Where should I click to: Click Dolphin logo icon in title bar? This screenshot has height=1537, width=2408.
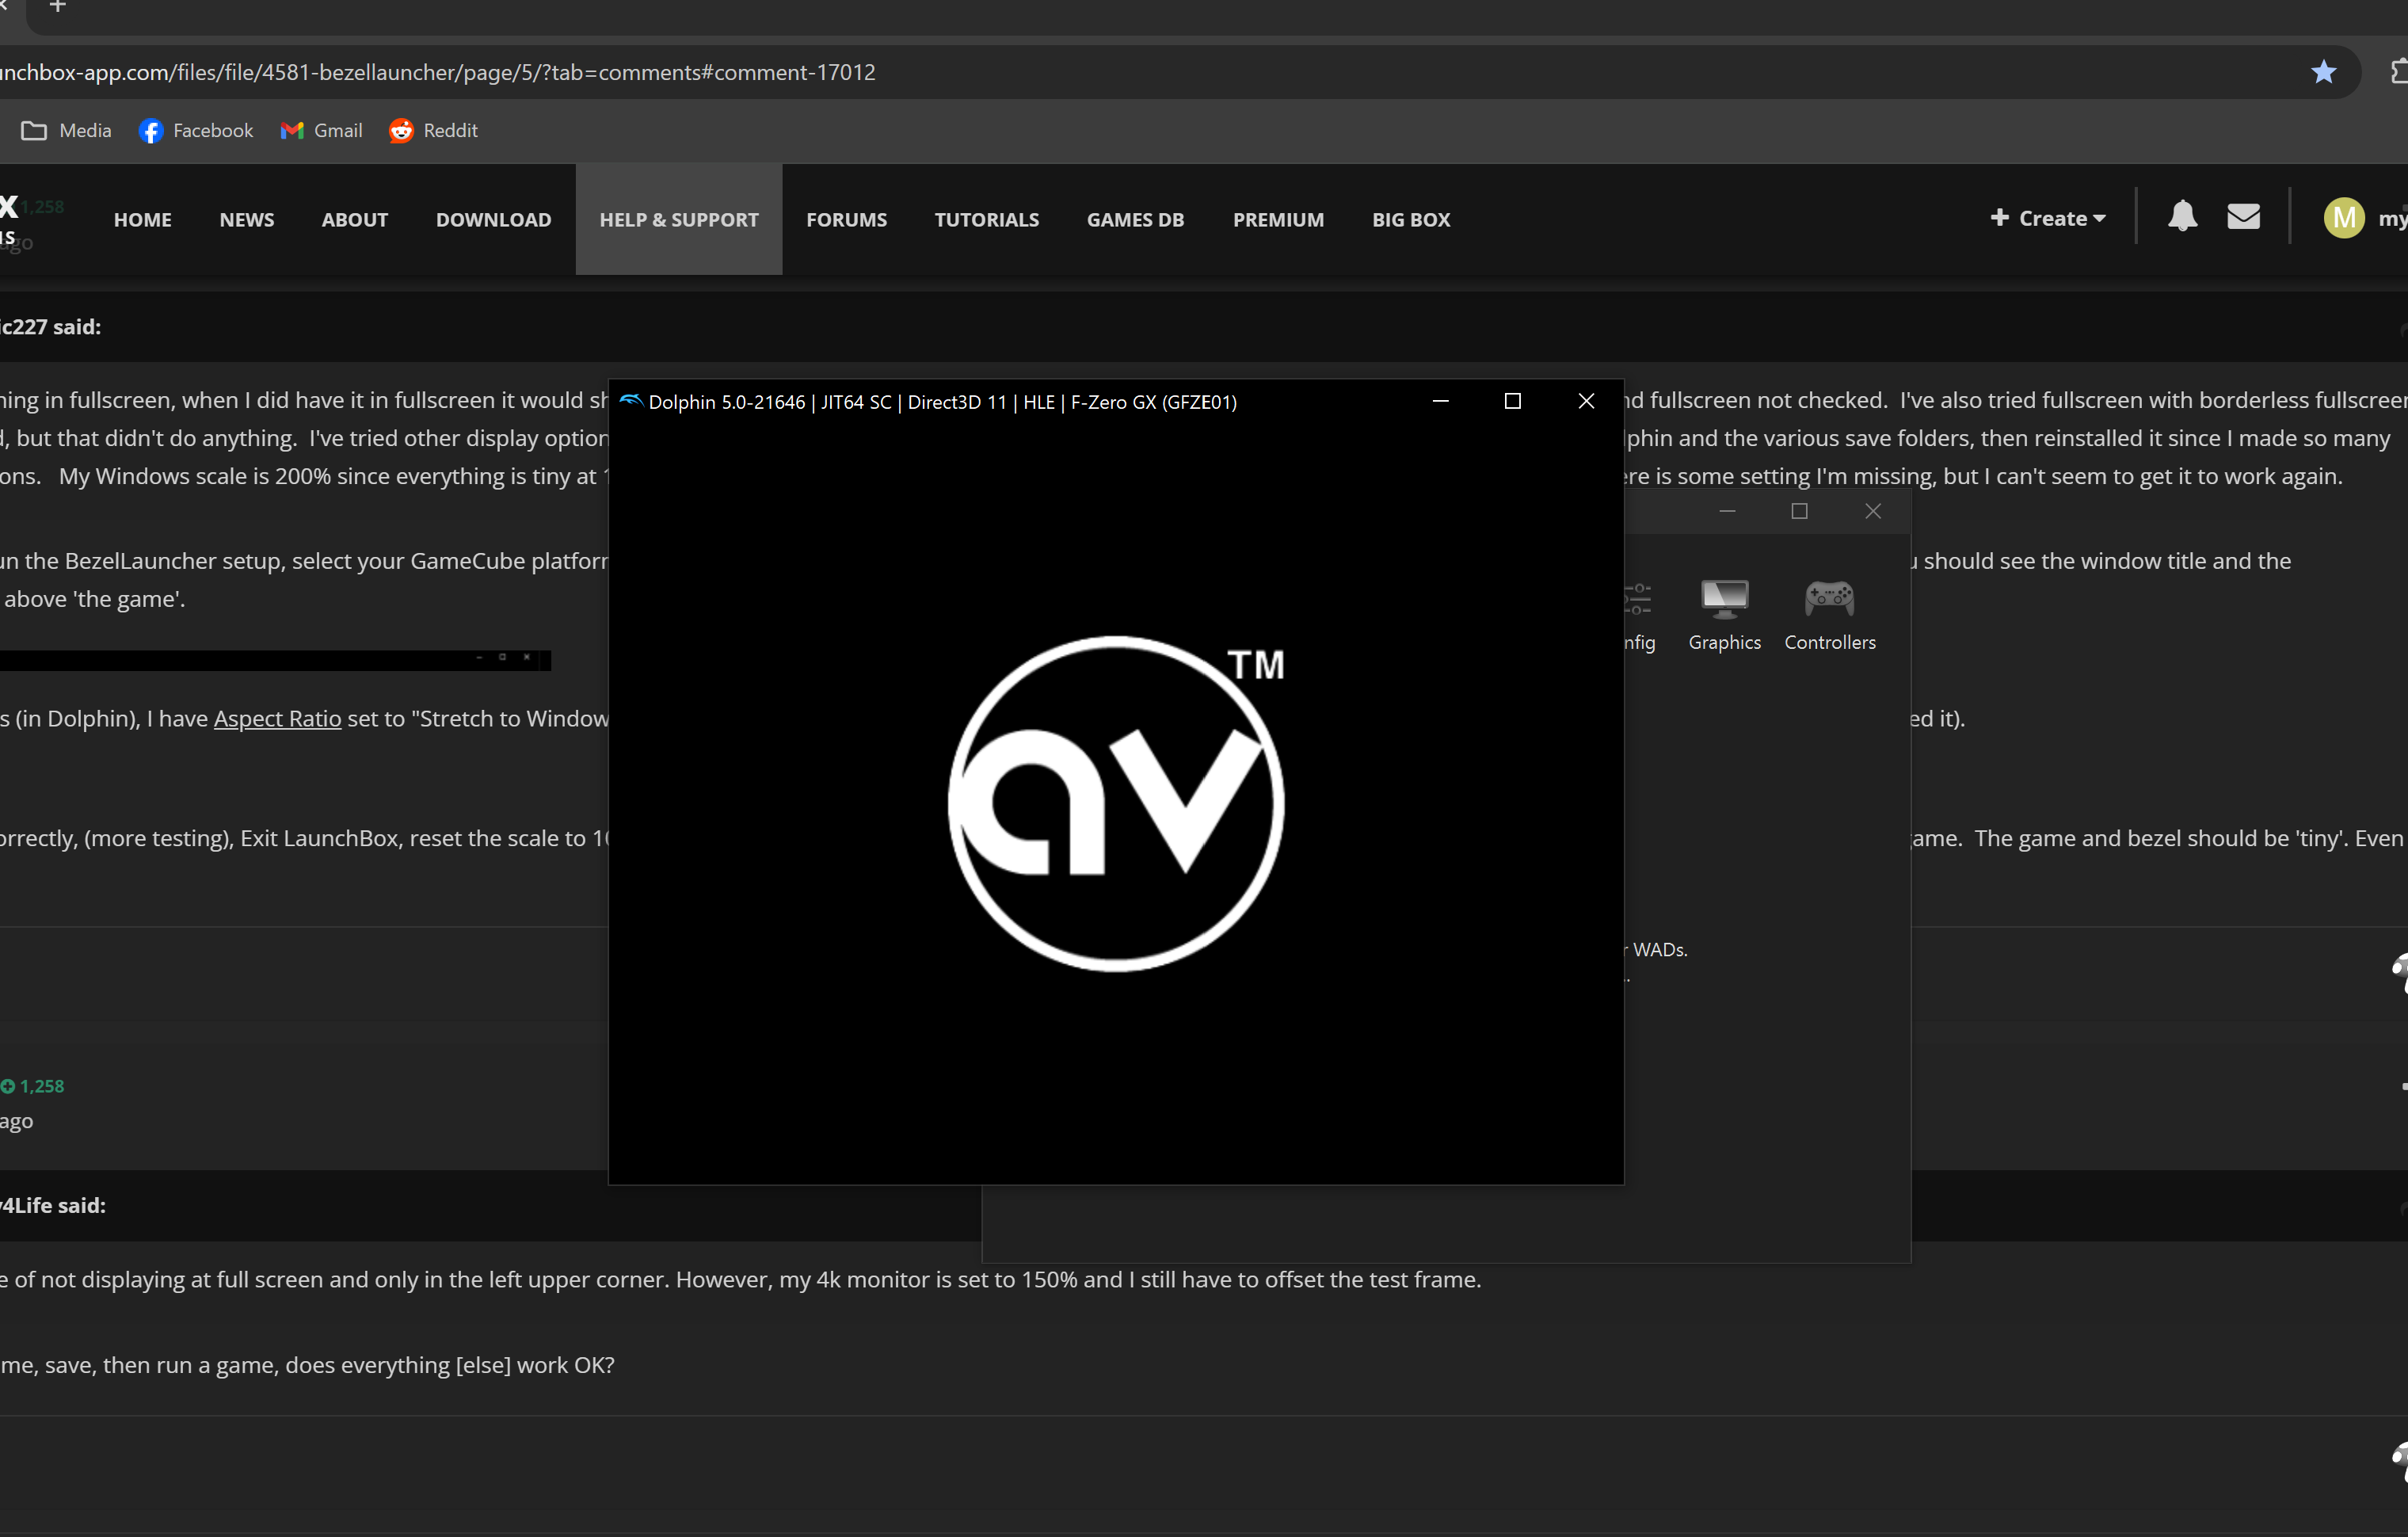tap(630, 402)
